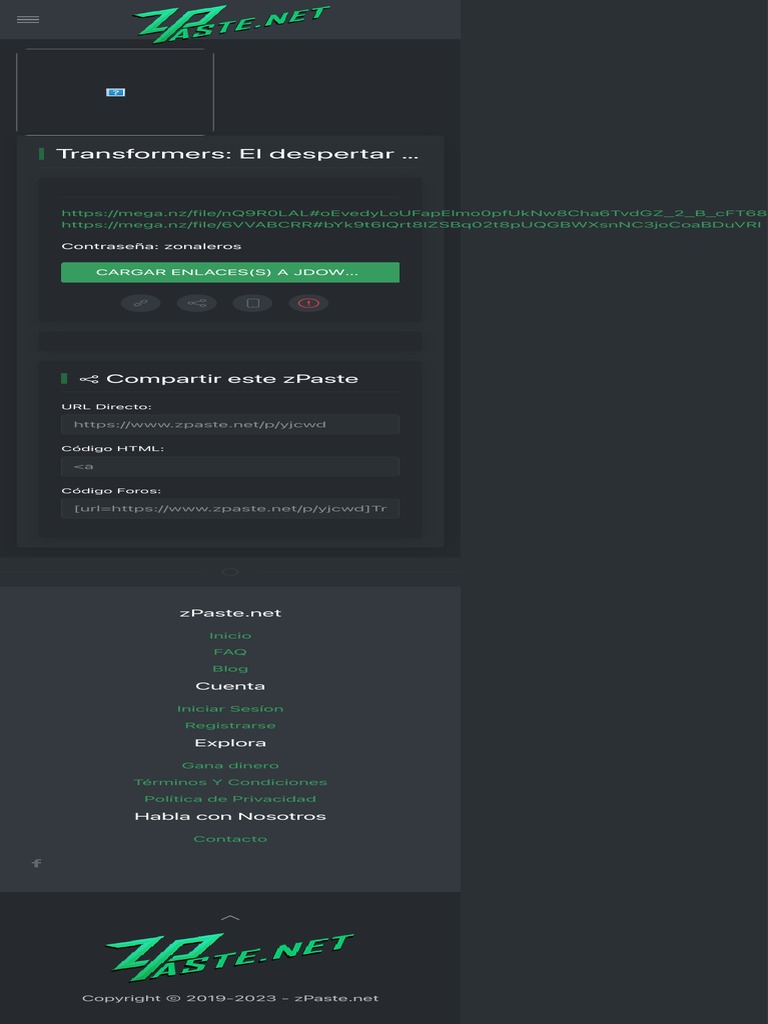This screenshot has height=1024, width=768.
Task: Open the first mega.nz link starting nQ9R0LAL
Action: [x=414, y=213]
